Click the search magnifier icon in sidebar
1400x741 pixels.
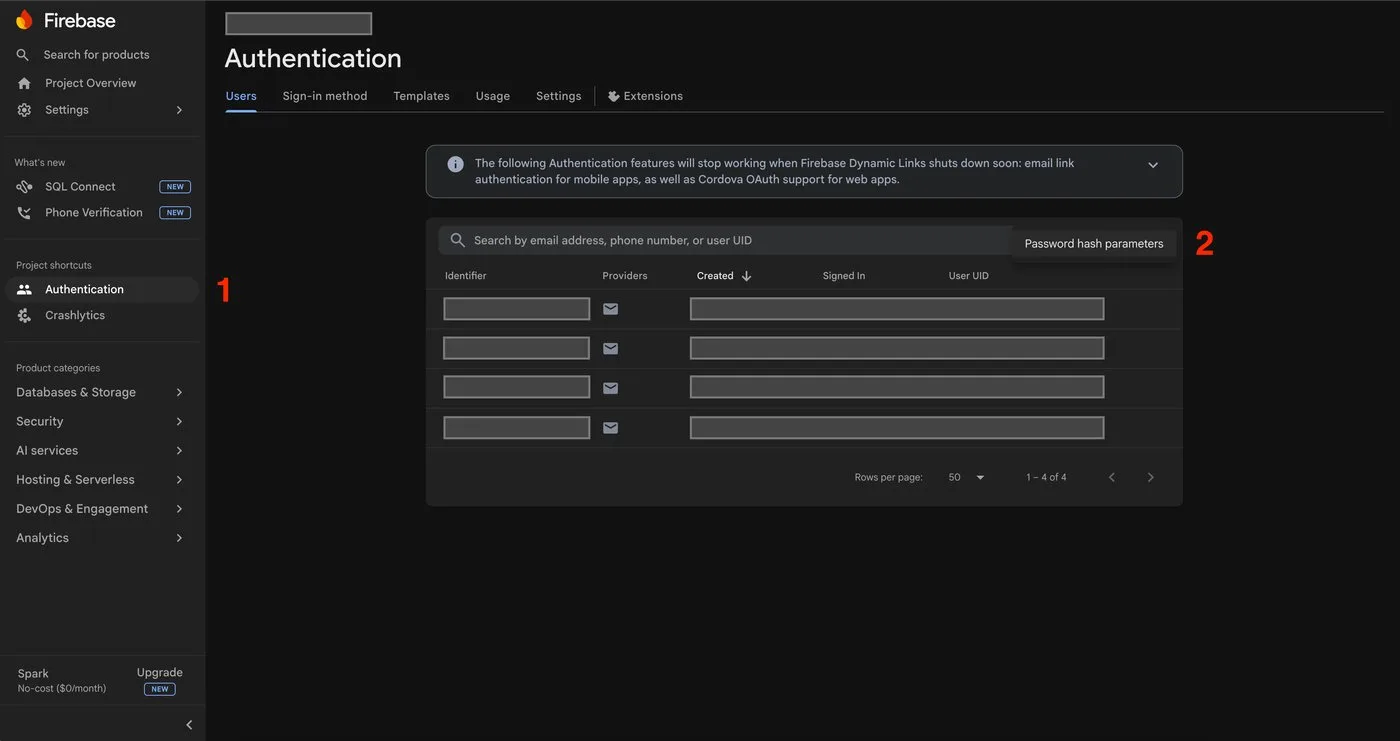point(23,55)
